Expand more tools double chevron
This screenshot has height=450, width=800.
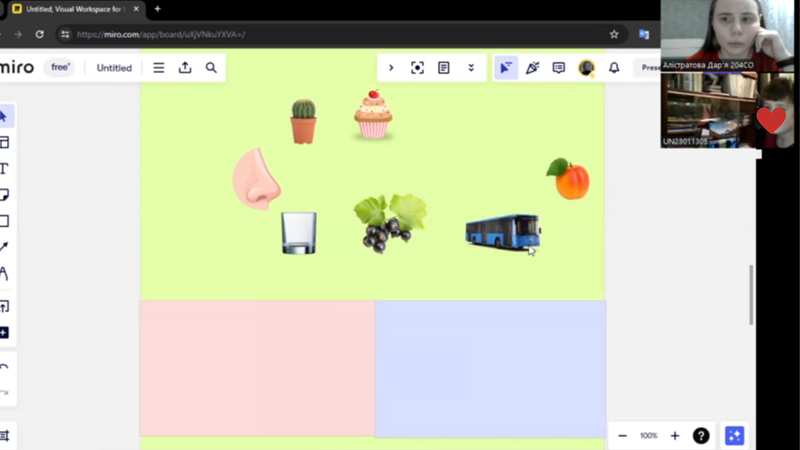point(471,68)
